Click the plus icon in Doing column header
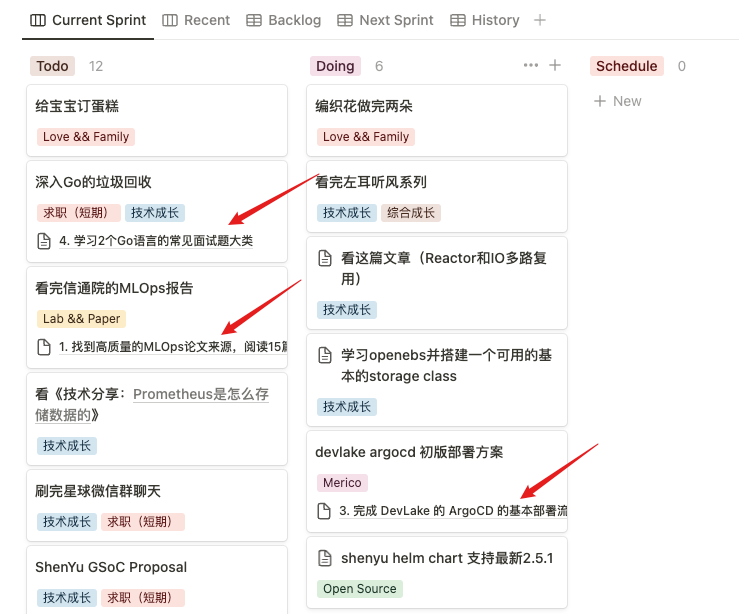 (555, 66)
